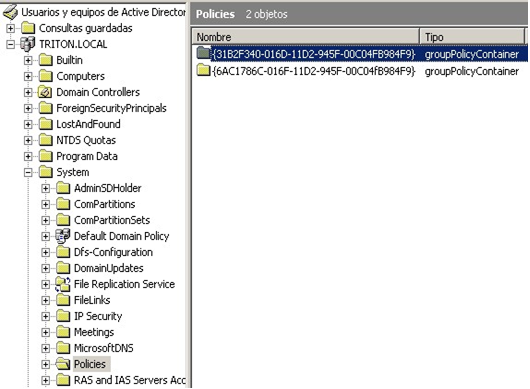This screenshot has height=389, width=530.
Task: Expand the IP Security node
Action: click(46, 316)
